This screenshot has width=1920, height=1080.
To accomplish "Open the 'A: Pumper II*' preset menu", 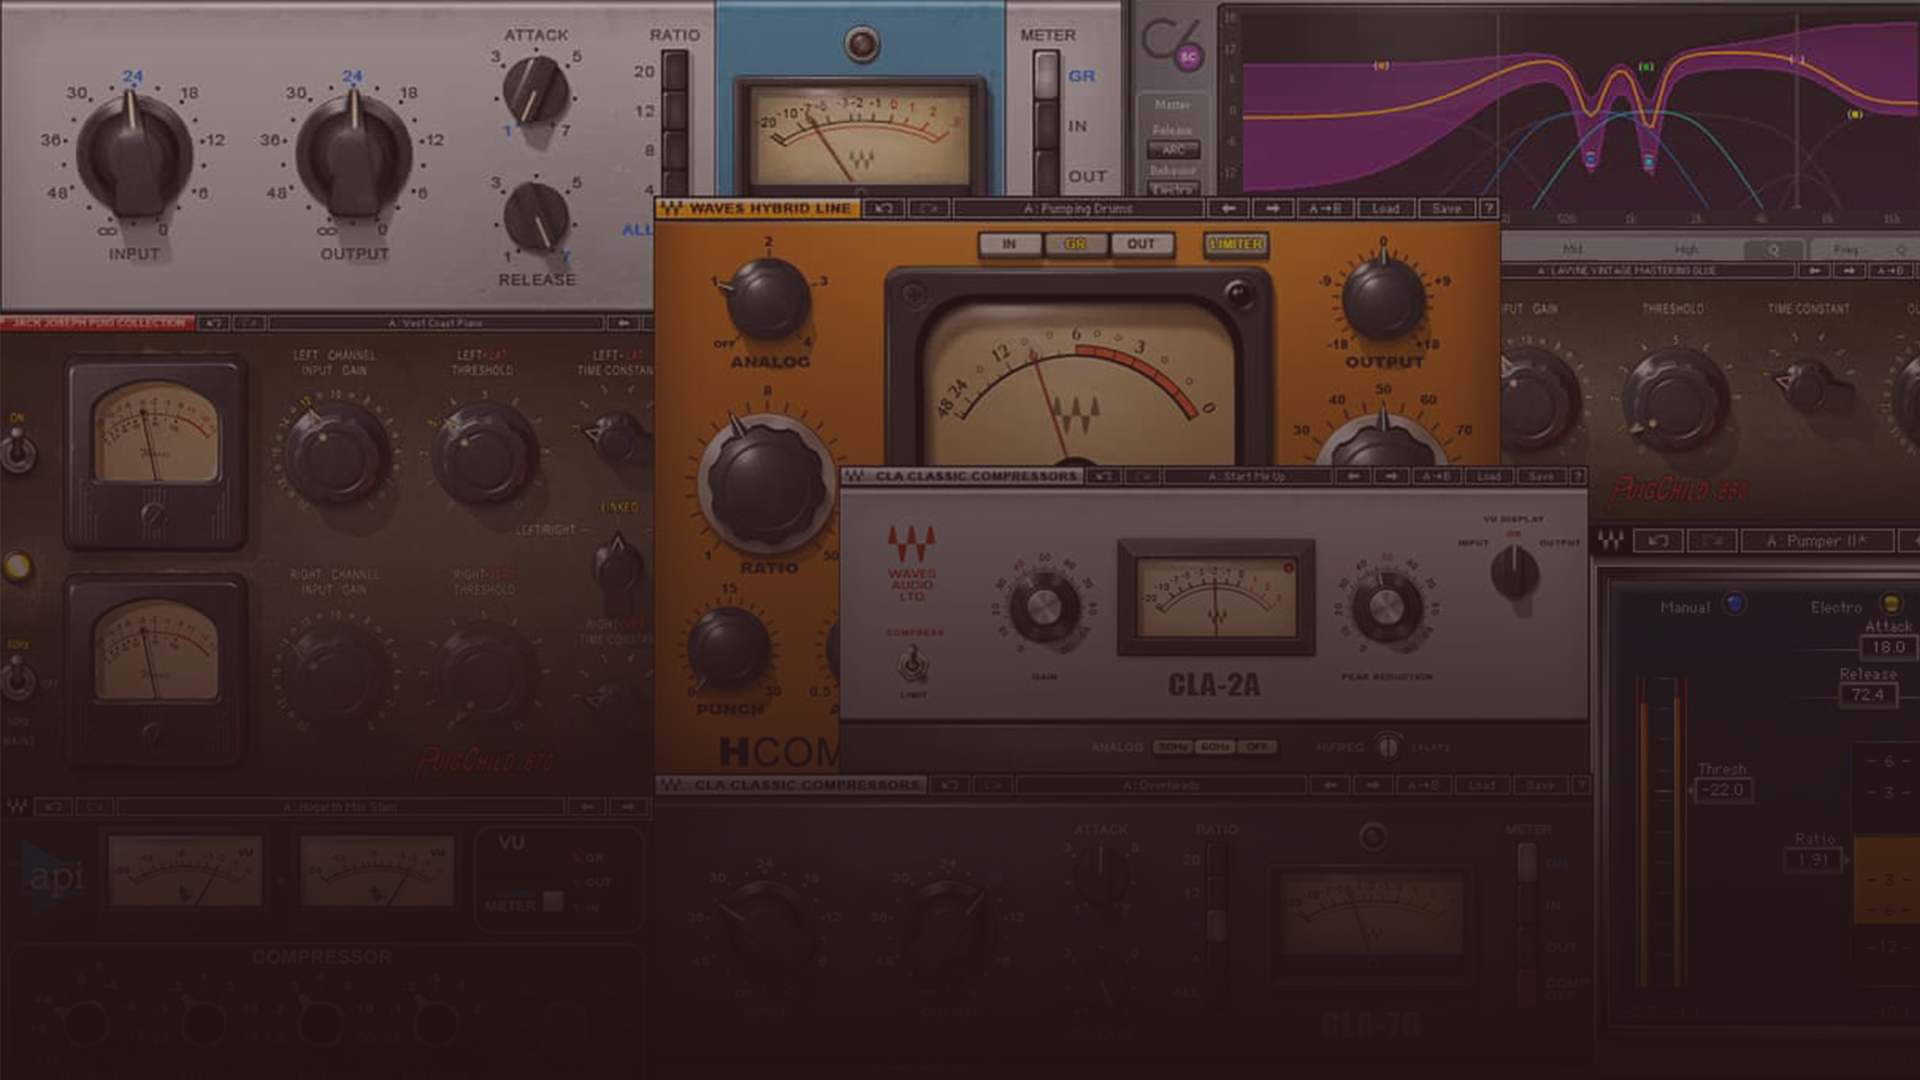I will click(x=1816, y=541).
